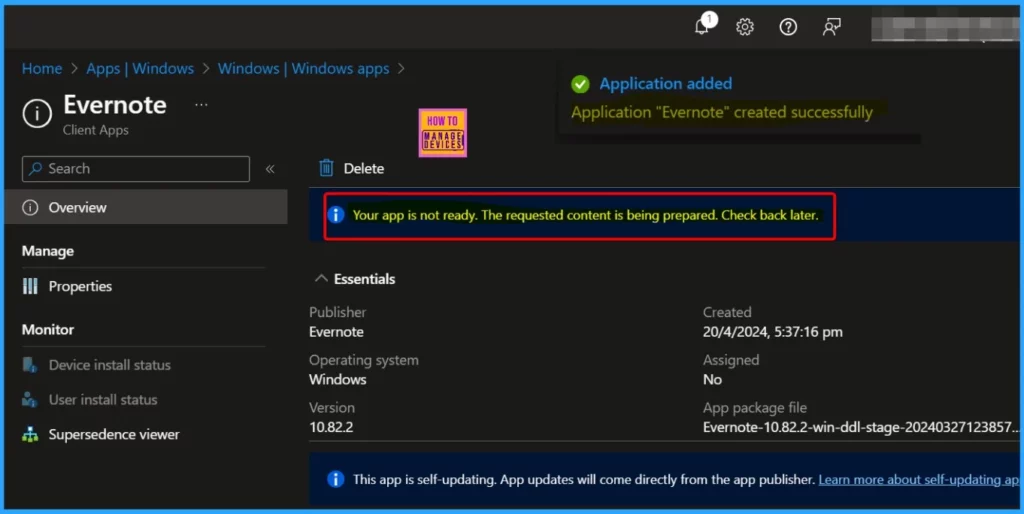Open User install status
The height and width of the screenshot is (514, 1024).
coord(103,400)
